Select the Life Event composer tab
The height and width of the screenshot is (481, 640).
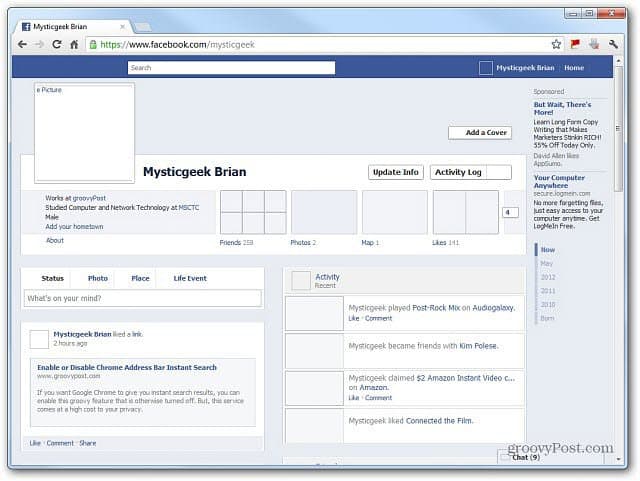(x=190, y=278)
